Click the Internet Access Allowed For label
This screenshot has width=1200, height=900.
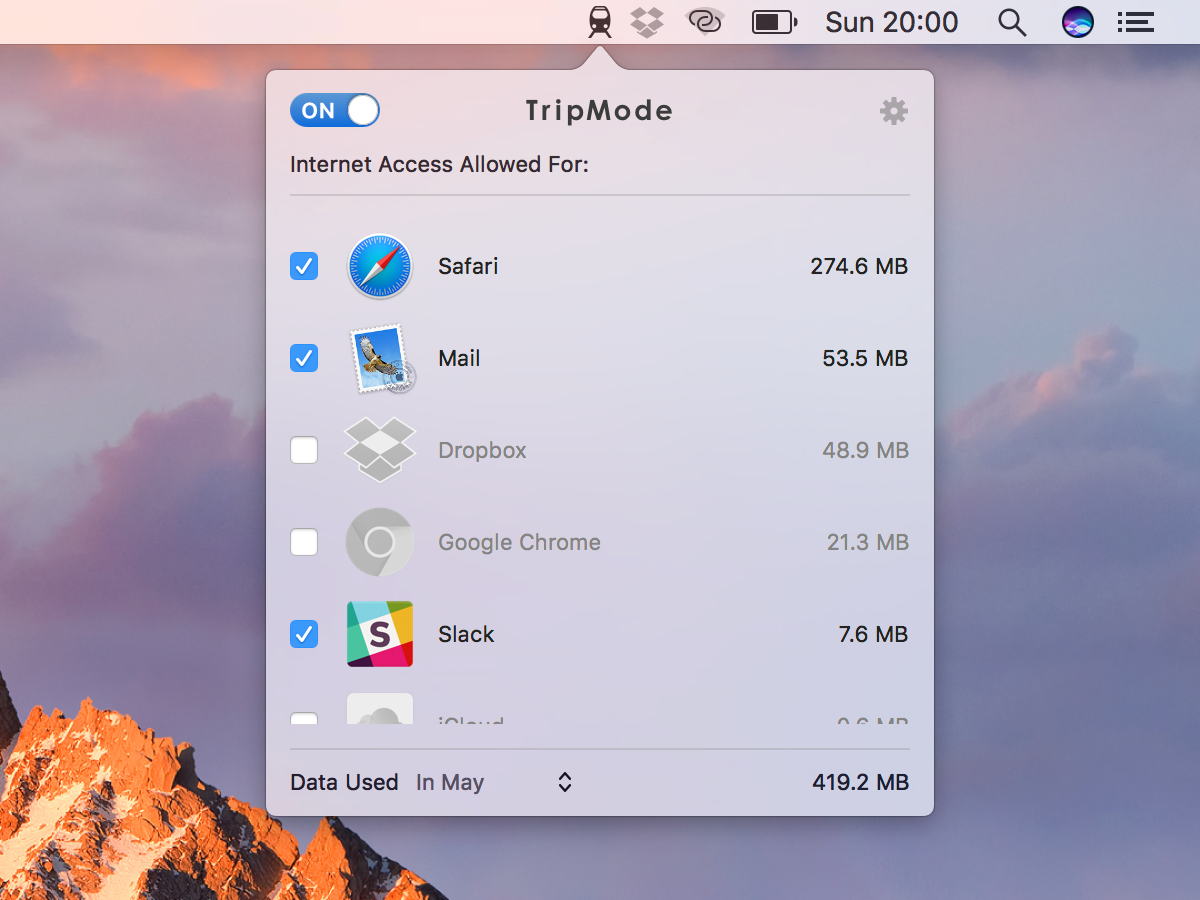click(x=439, y=164)
